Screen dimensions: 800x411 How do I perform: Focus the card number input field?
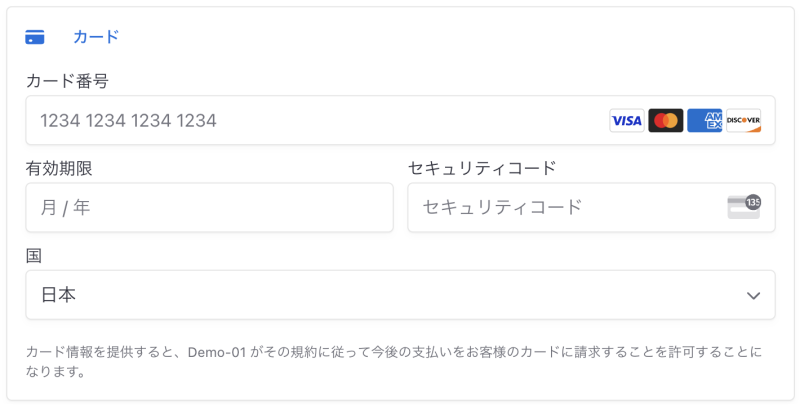(401, 120)
